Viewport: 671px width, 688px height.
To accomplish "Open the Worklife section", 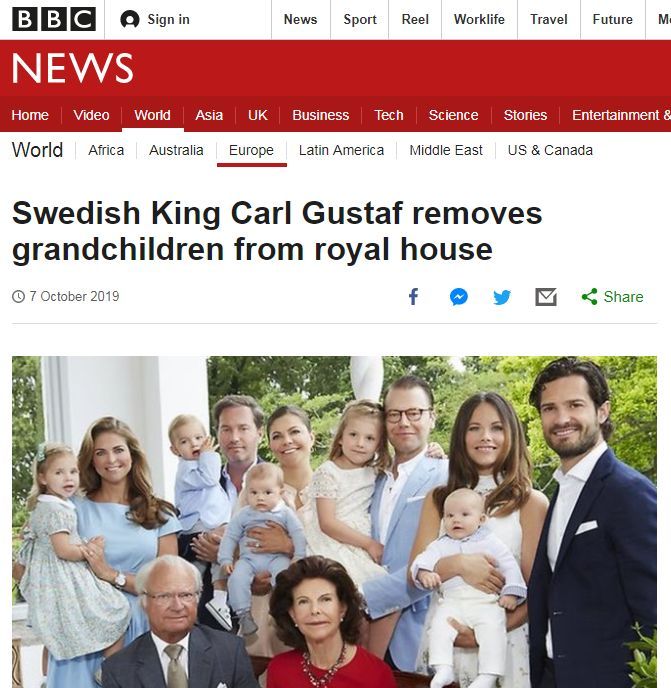I will (x=479, y=19).
